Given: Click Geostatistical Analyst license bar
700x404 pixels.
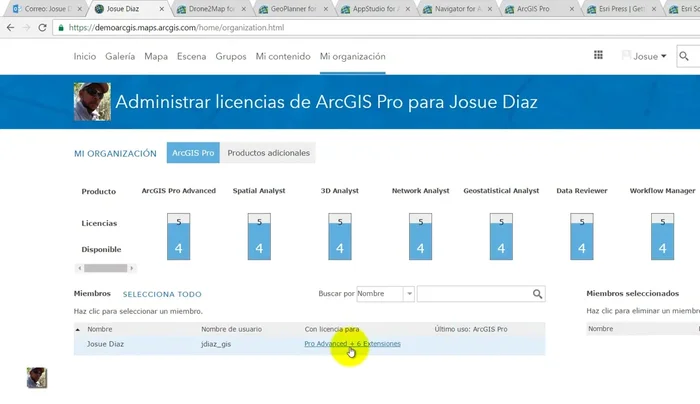Looking at the screenshot, I should 501,237.
